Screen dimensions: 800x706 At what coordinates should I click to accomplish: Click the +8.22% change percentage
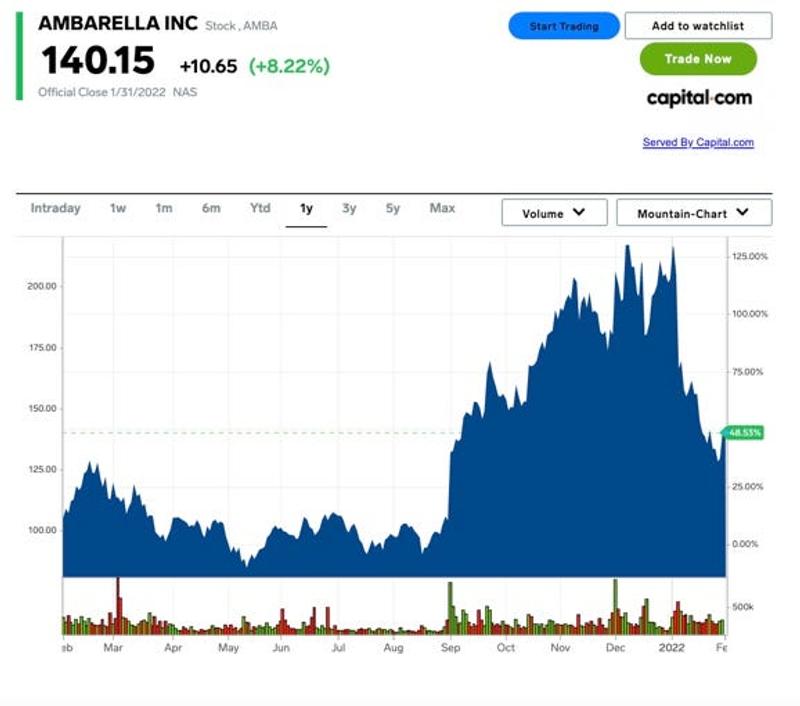289,66
